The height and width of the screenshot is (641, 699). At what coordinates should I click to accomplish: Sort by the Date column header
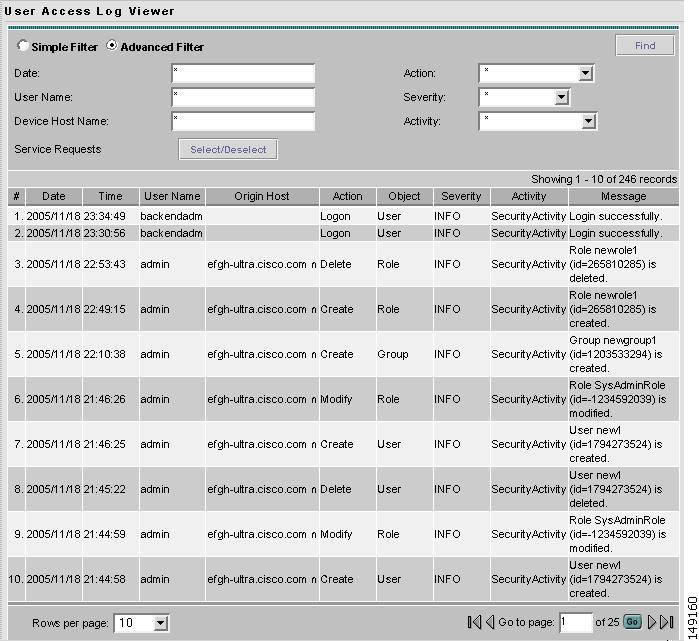(x=53, y=196)
